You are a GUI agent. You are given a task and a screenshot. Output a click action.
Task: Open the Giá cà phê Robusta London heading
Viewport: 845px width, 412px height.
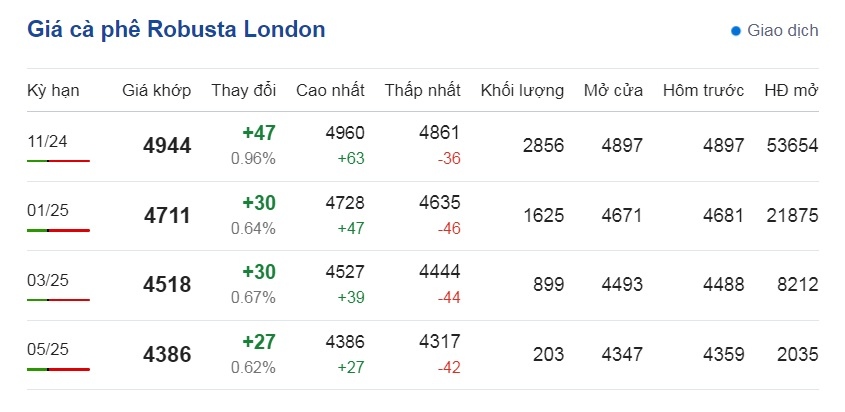176,30
